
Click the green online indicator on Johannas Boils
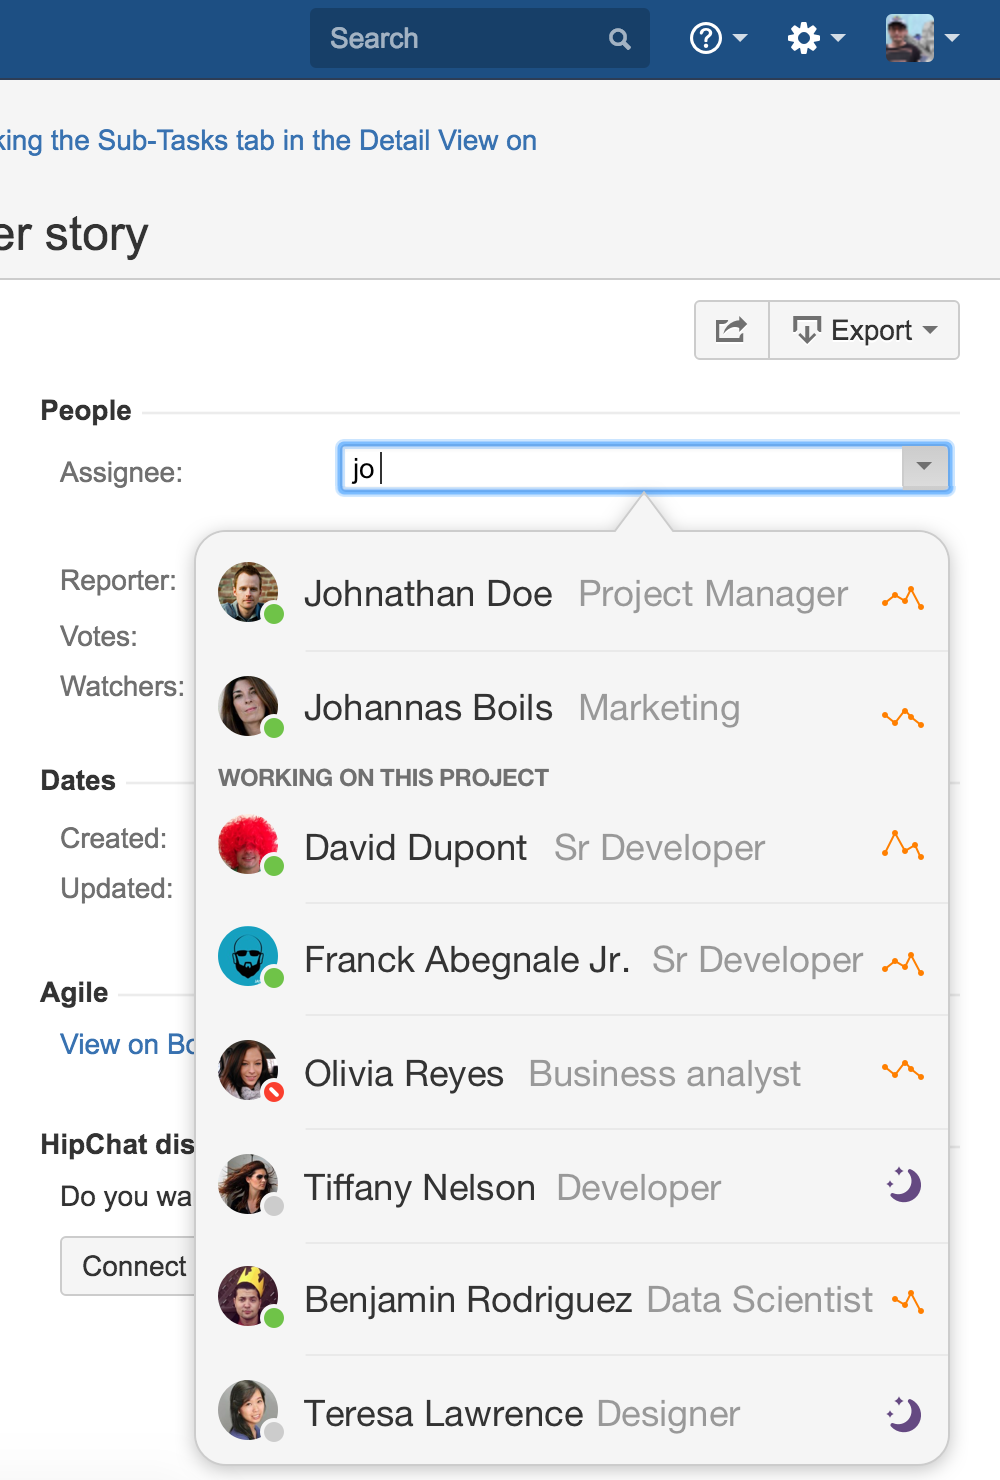(x=272, y=729)
